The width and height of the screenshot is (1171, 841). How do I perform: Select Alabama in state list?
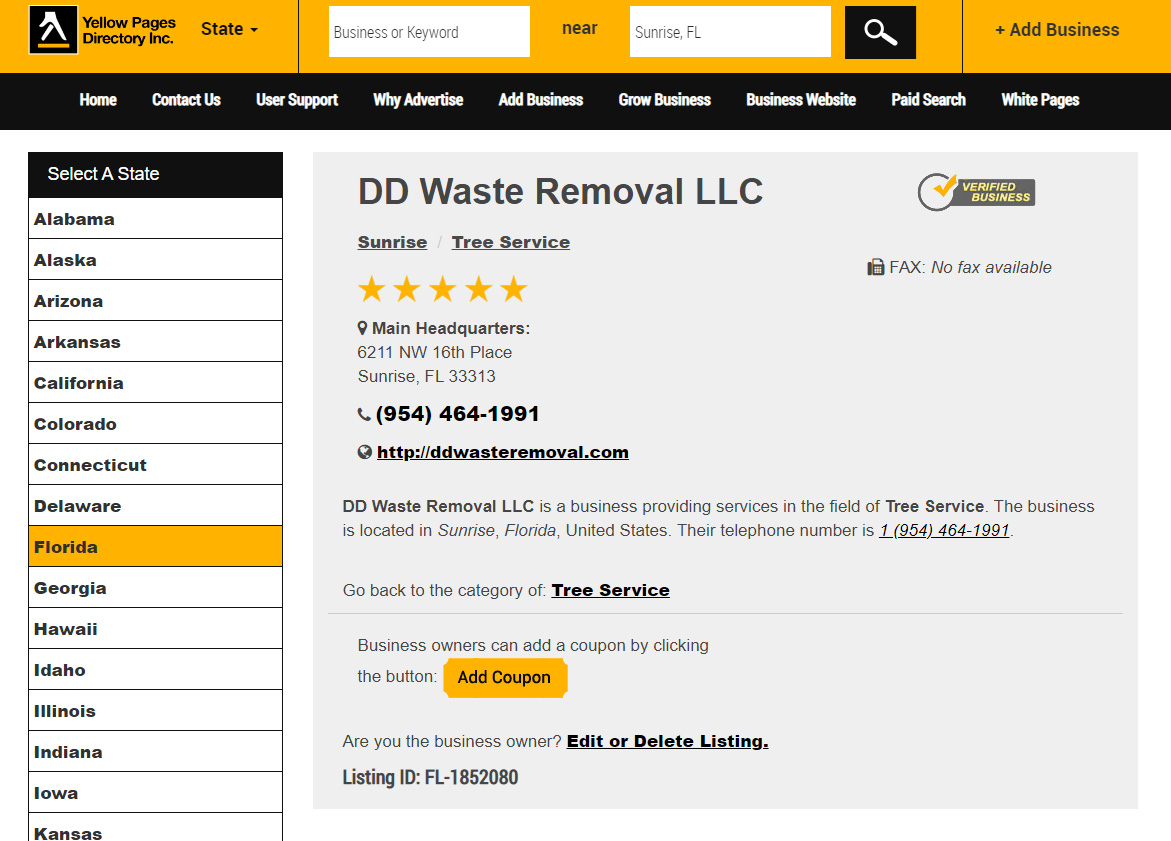click(x=155, y=219)
